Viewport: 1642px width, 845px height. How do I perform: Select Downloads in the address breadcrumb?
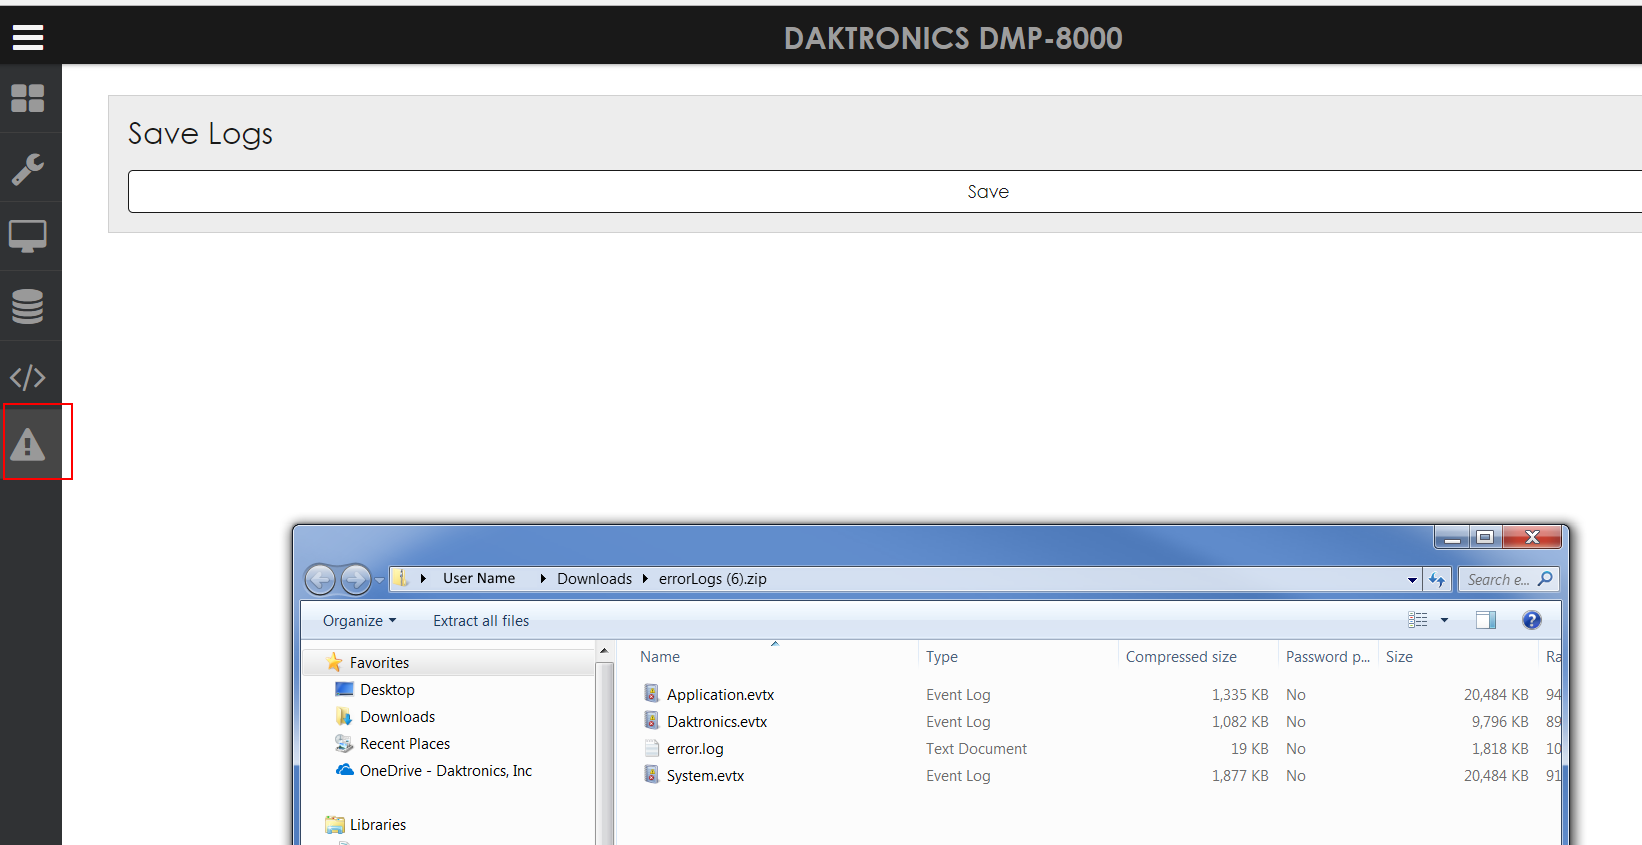coord(594,579)
